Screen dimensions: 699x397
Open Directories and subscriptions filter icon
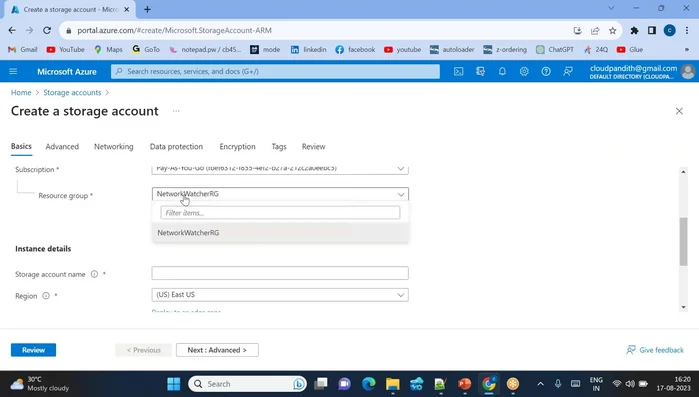coord(480,71)
